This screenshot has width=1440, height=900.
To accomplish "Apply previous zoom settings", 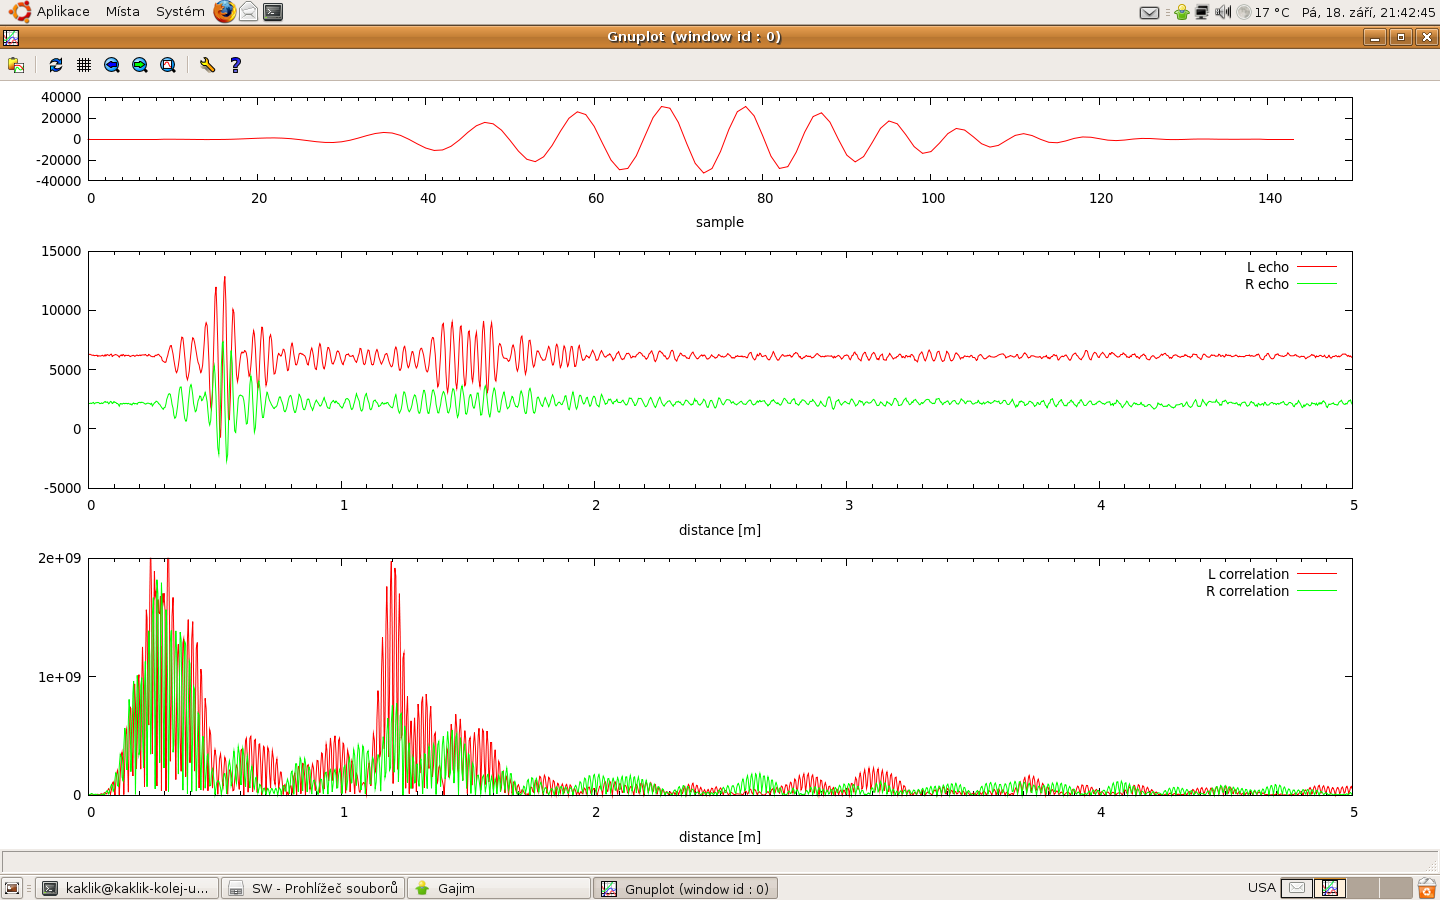I will pos(112,65).
